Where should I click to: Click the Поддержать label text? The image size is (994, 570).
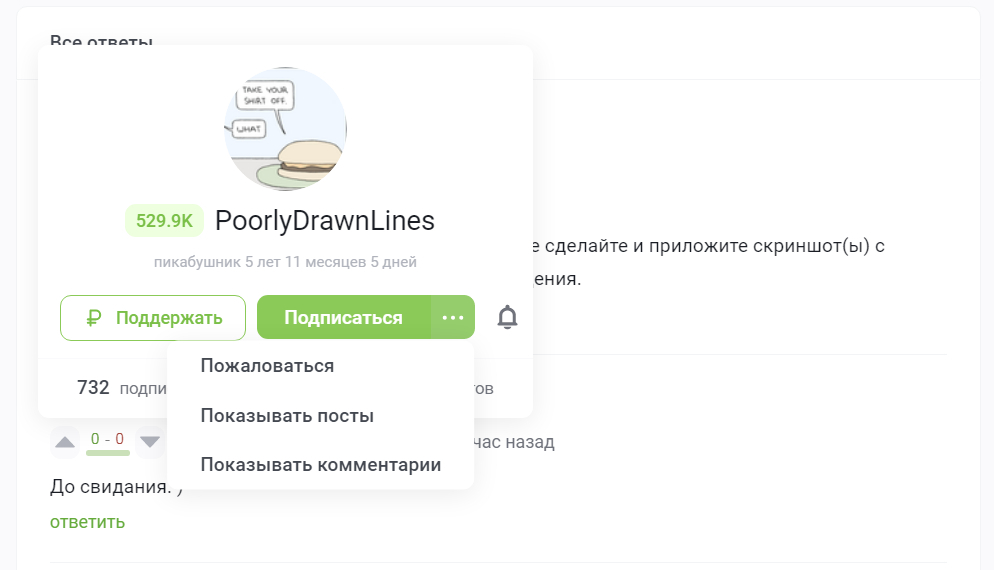[168, 318]
